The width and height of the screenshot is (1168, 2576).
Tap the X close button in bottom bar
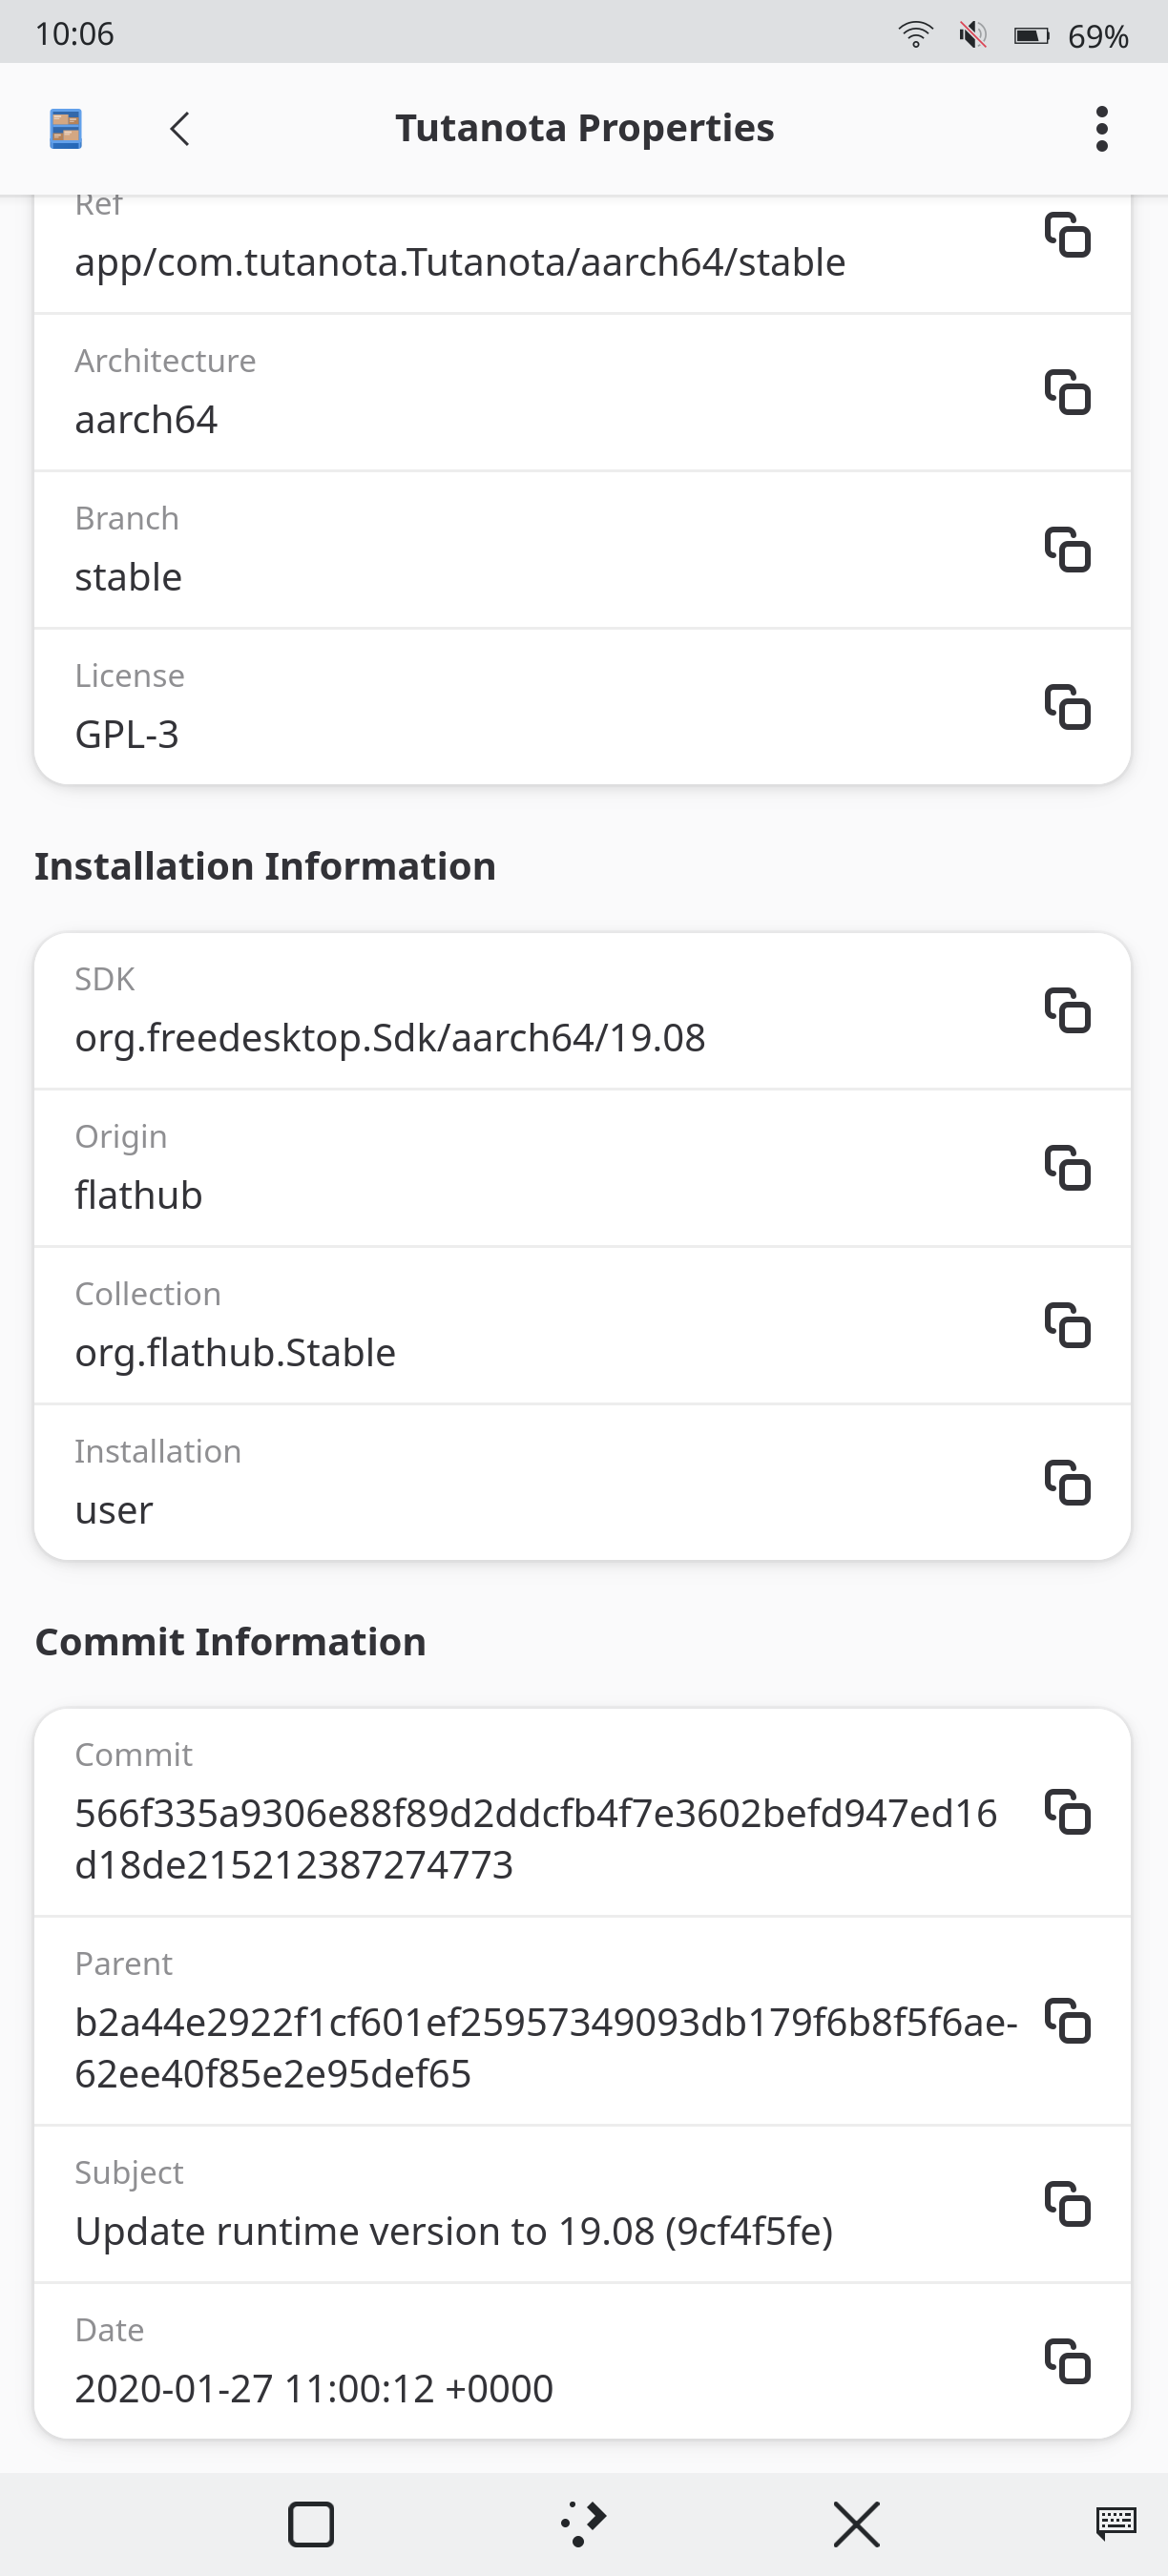point(856,2524)
